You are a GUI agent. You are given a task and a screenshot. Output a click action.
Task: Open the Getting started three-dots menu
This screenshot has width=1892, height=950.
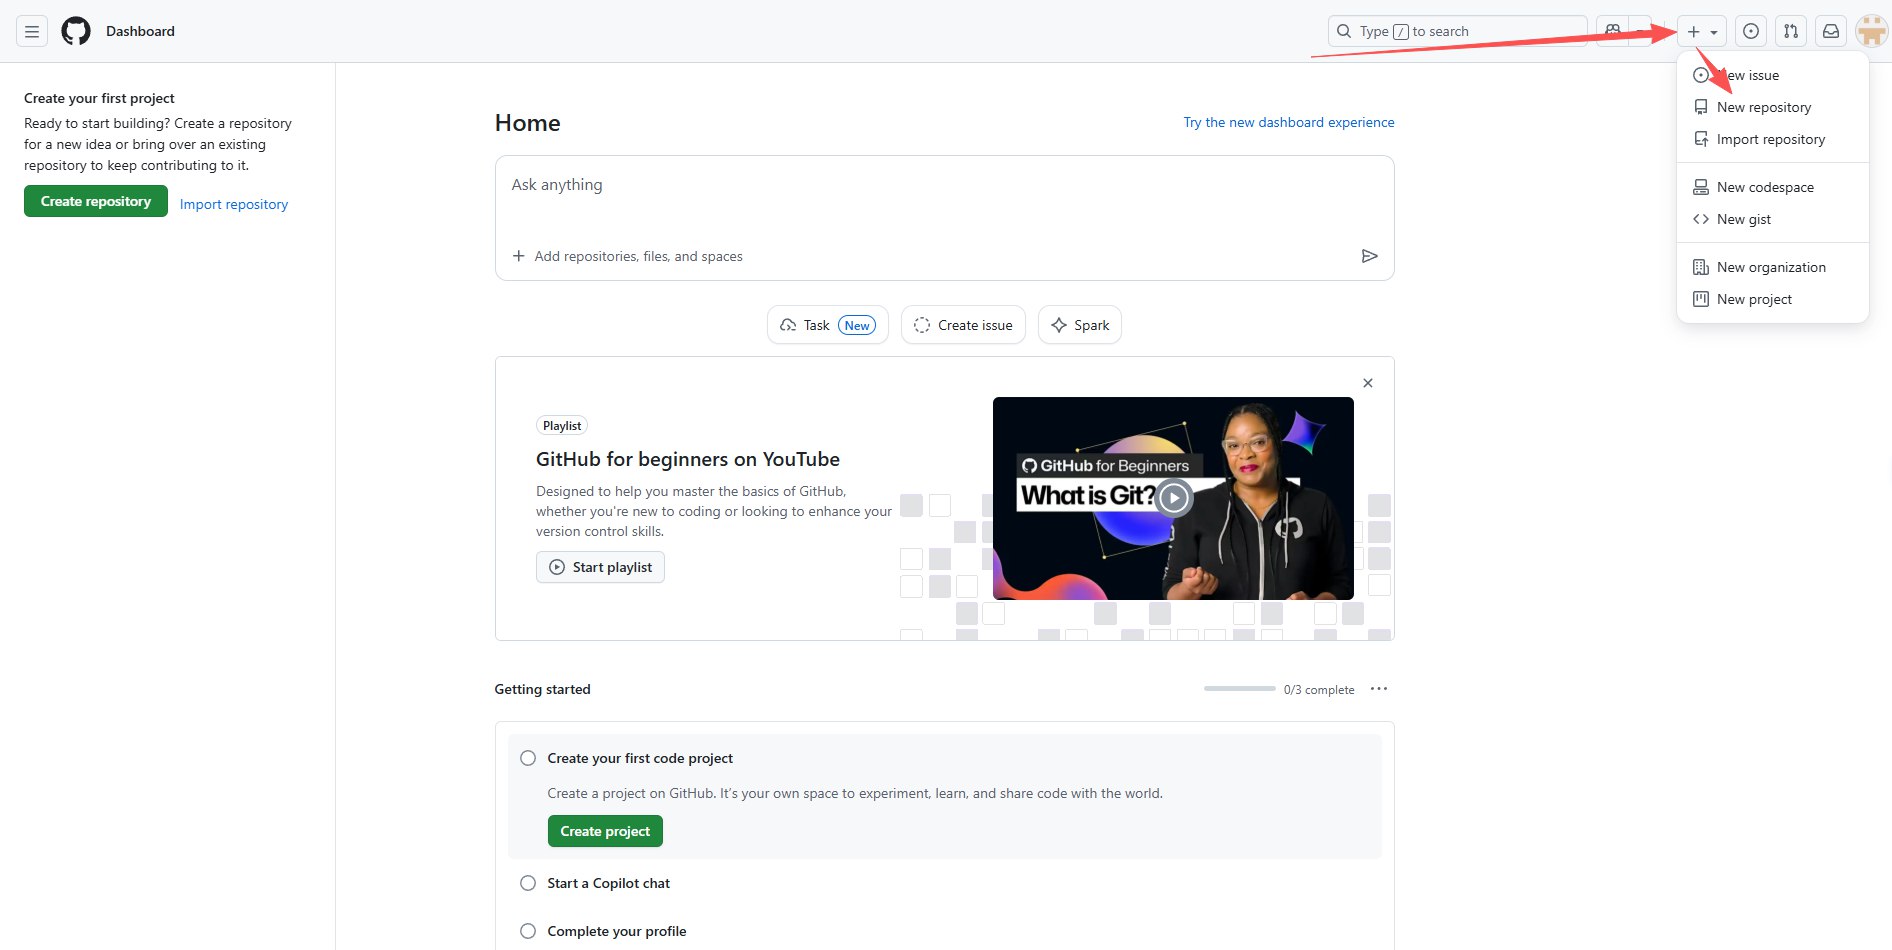pyautogui.click(x=1378, y=689)
